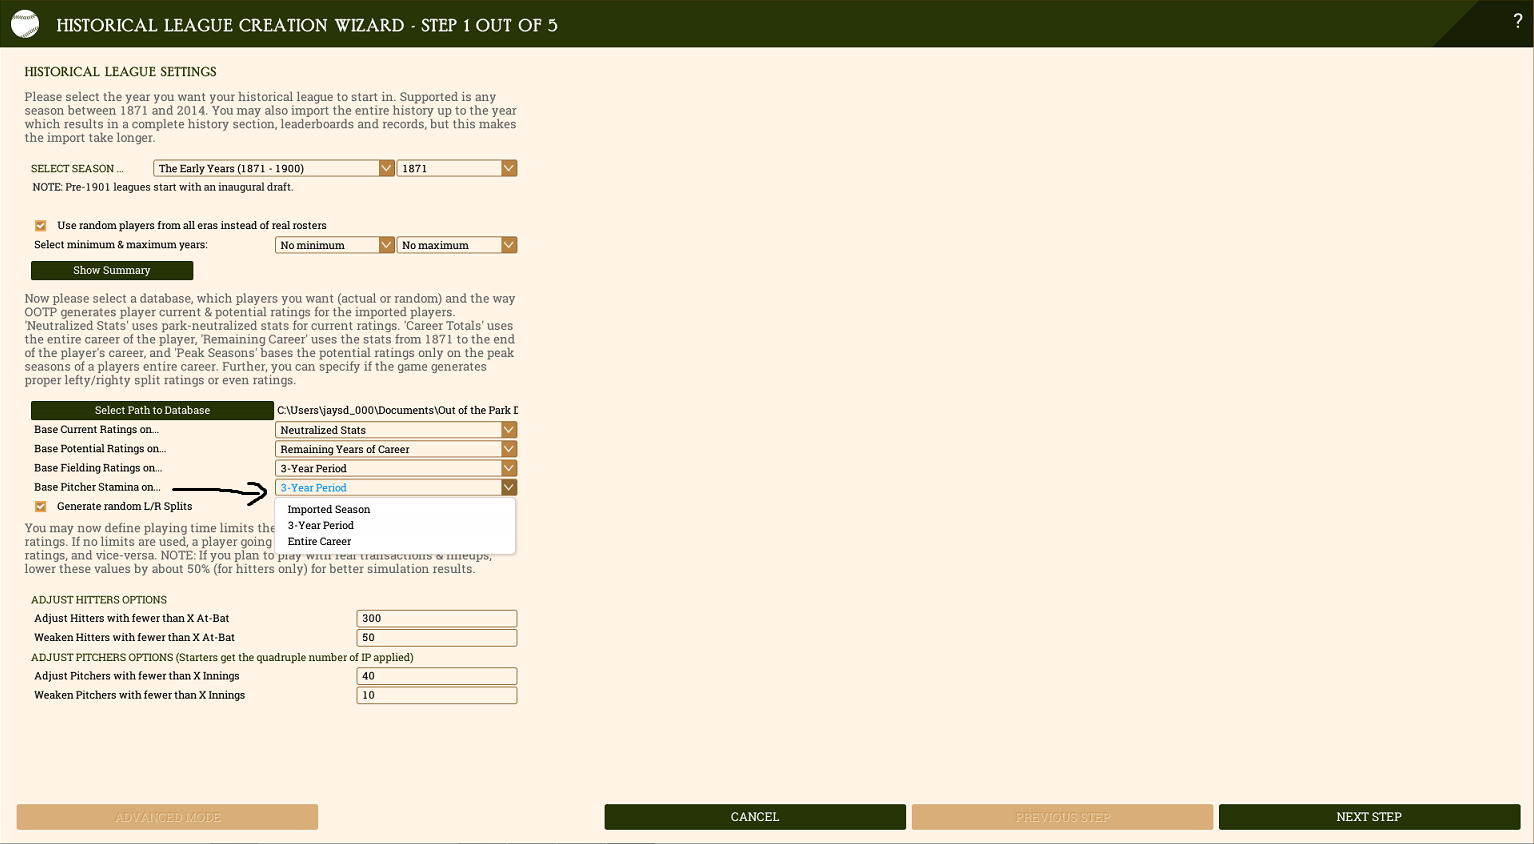Viewport: 1534px width, 844px height.
Task: Click the Adjust Pitchers field containing 40
Action: pyautogui.click(x=436, y=675)
